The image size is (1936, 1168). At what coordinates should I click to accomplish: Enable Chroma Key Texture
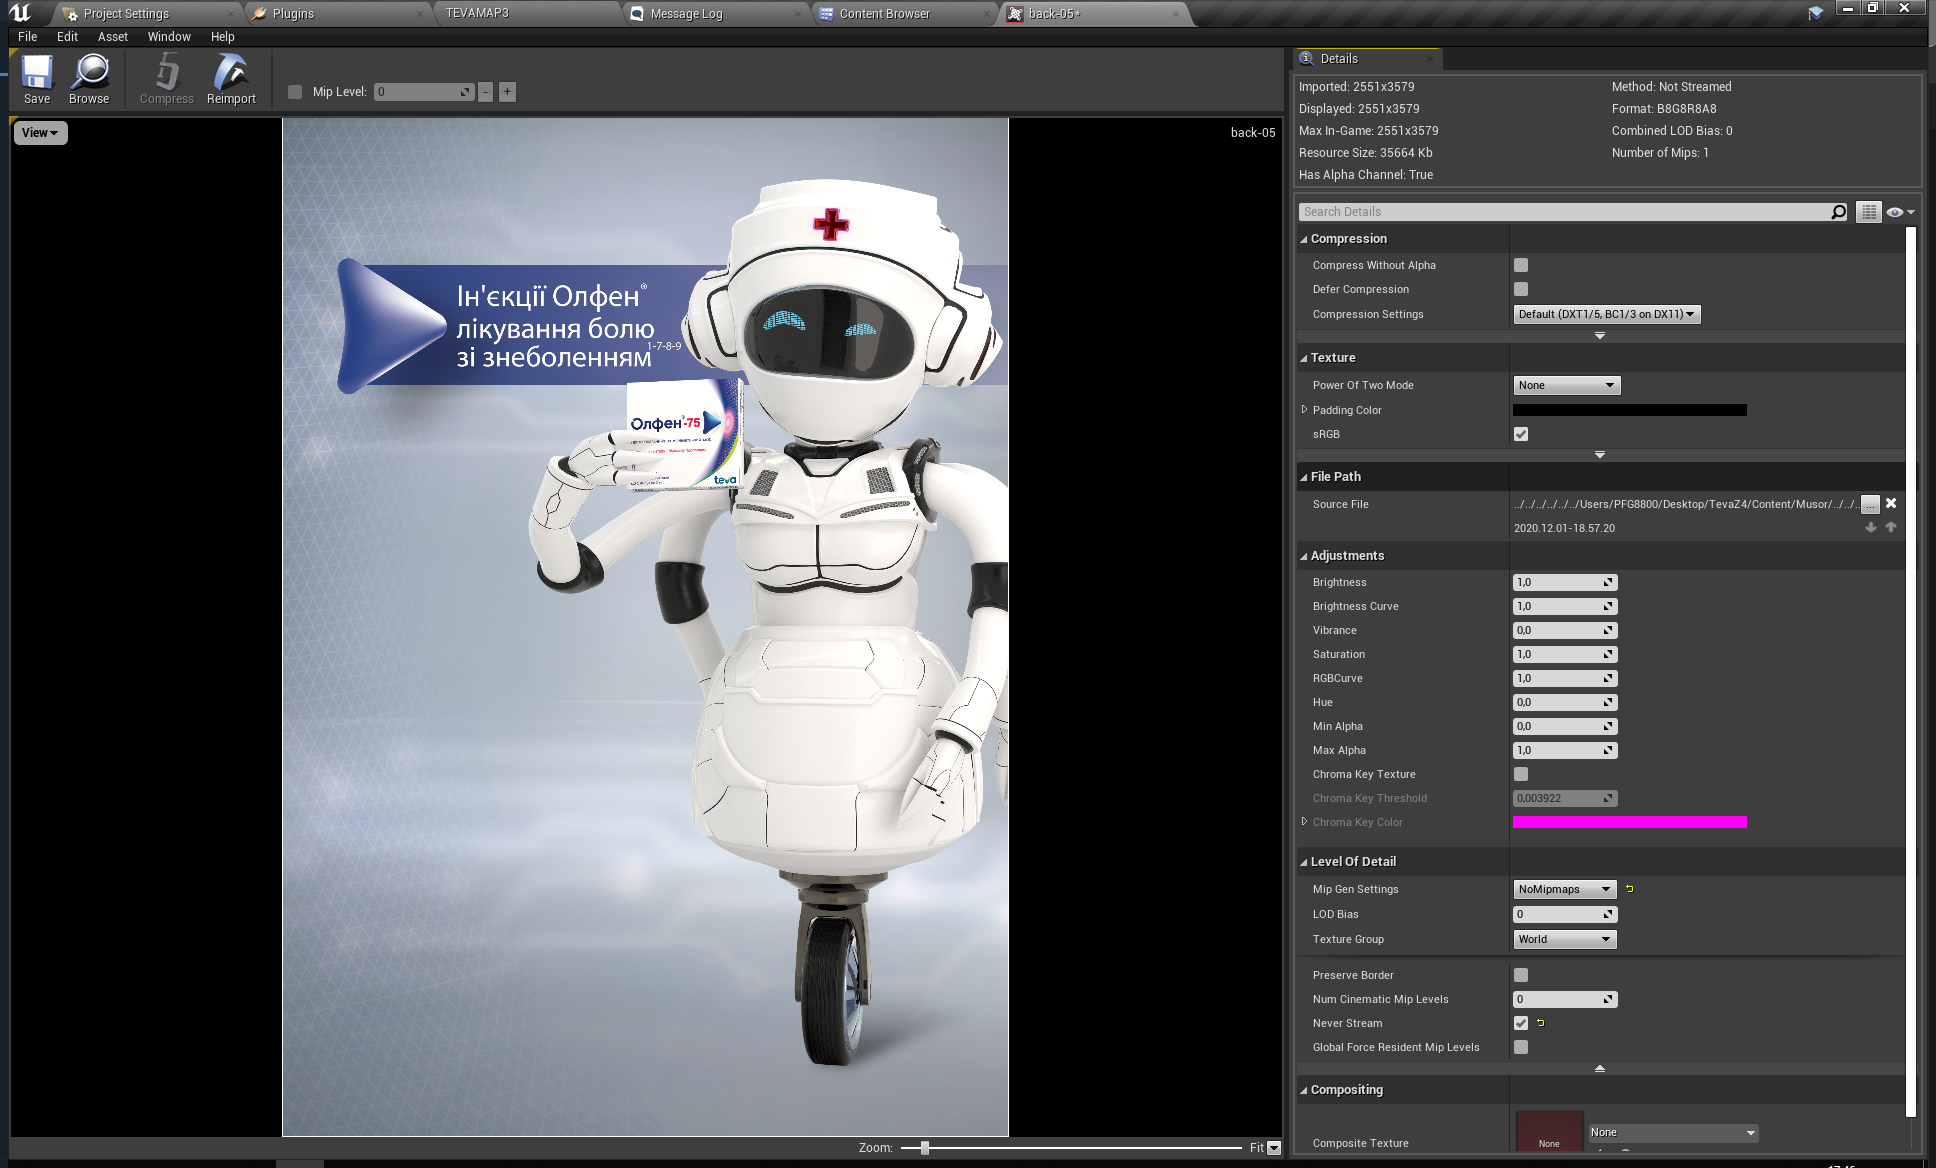coord(1521,774)
